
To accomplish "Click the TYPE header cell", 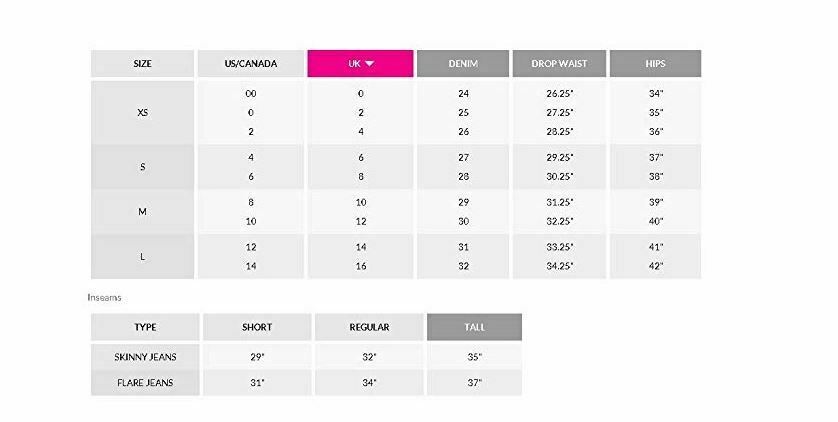I will (x=145, y=327).
